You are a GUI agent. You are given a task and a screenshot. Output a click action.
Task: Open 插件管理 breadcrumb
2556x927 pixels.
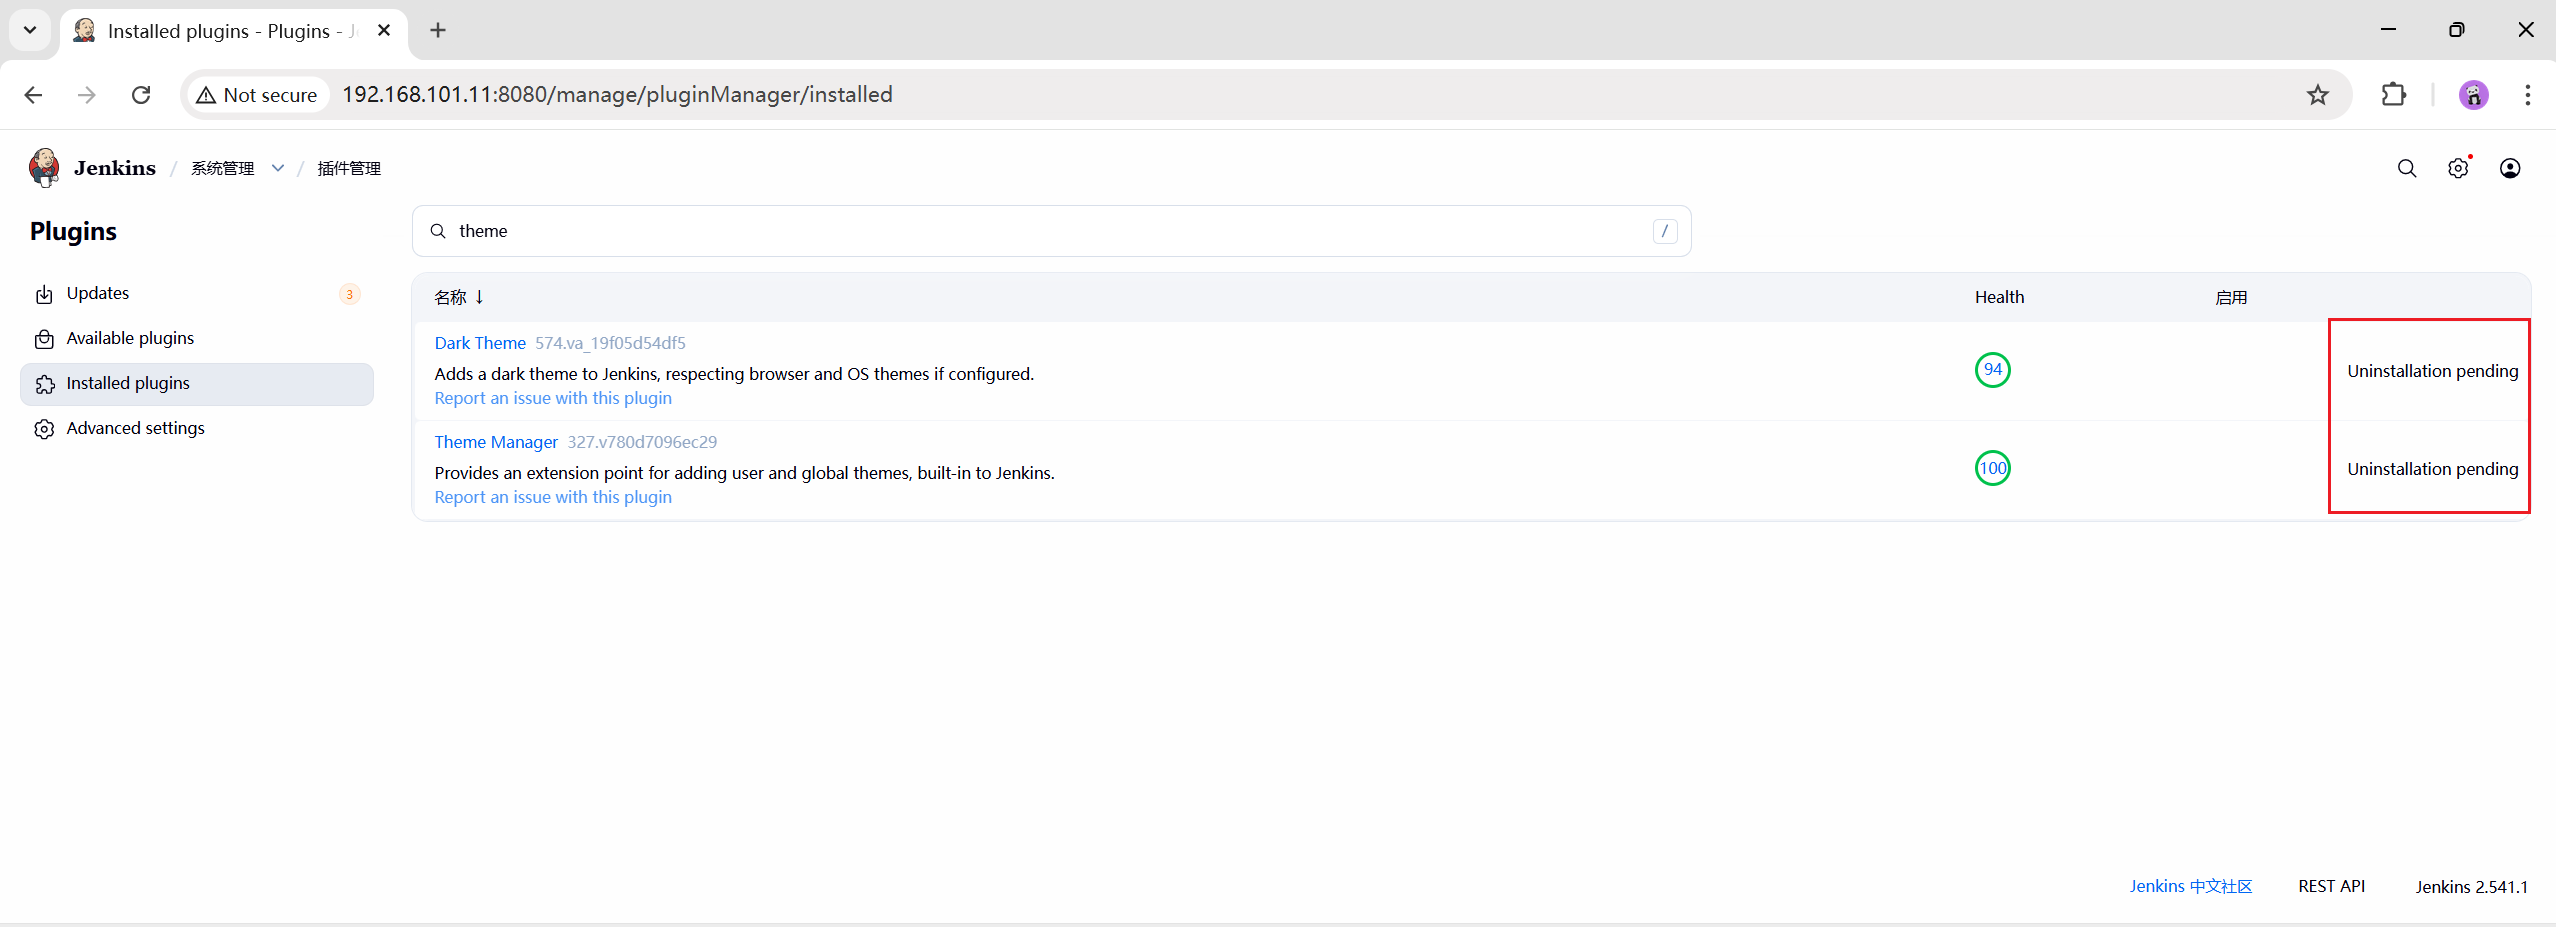(x=349, y=168)
